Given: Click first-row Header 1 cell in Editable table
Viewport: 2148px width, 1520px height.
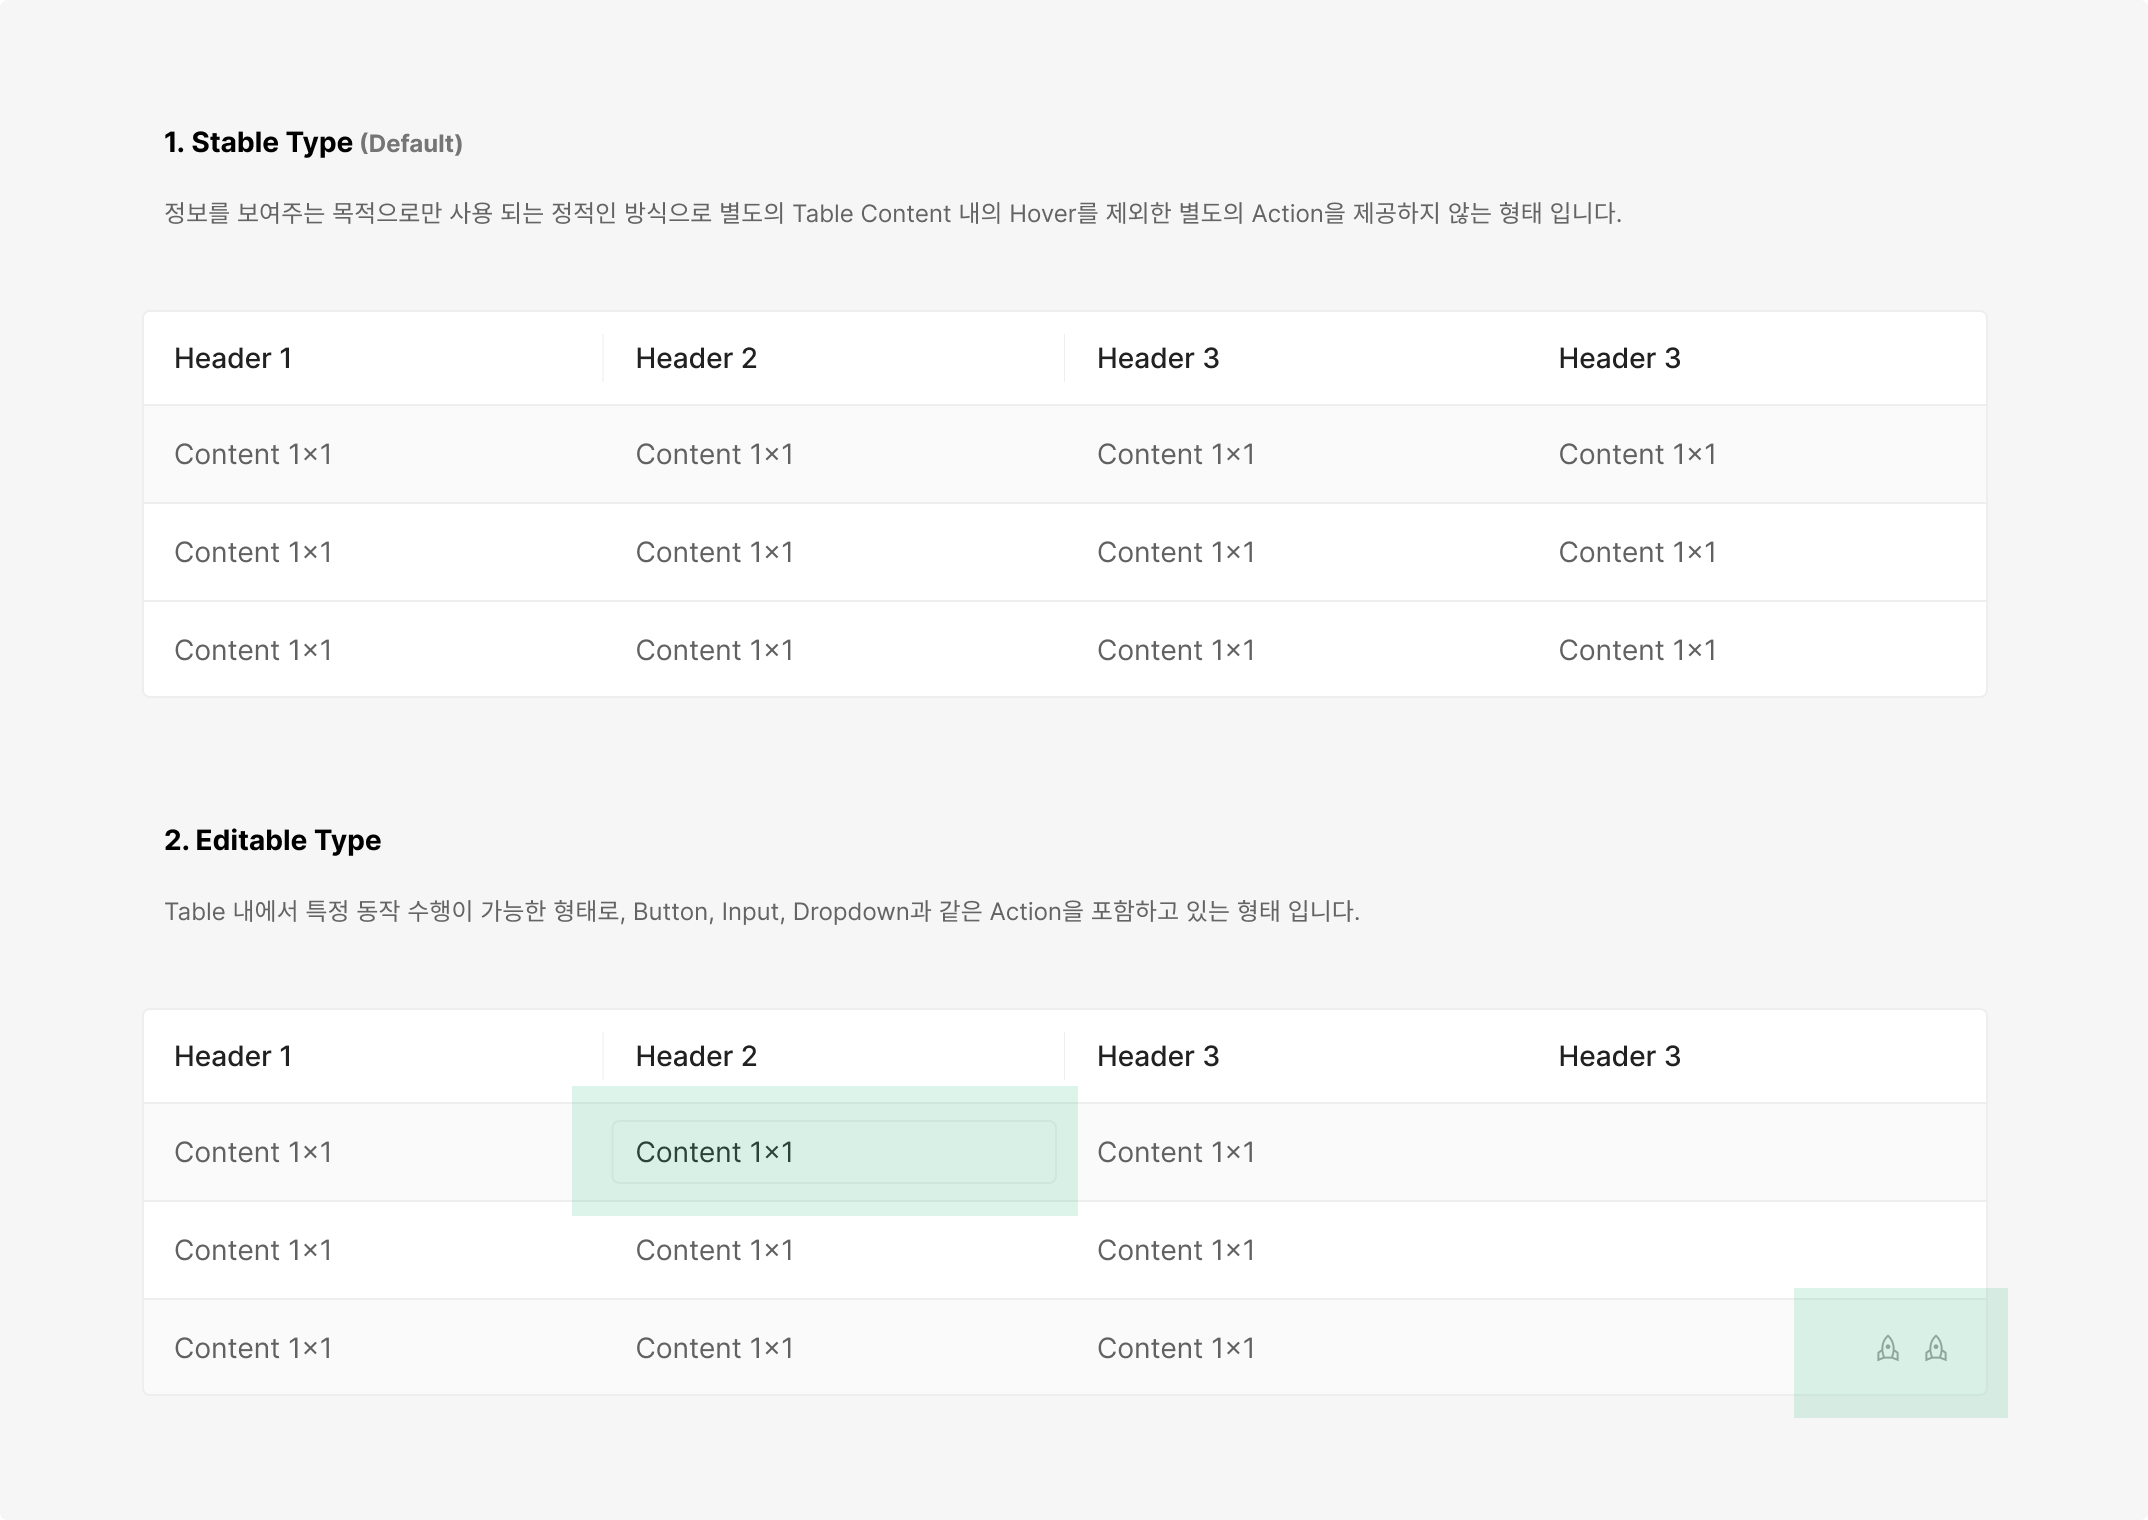Looking at the screenshot, I should coord(253,1152).
